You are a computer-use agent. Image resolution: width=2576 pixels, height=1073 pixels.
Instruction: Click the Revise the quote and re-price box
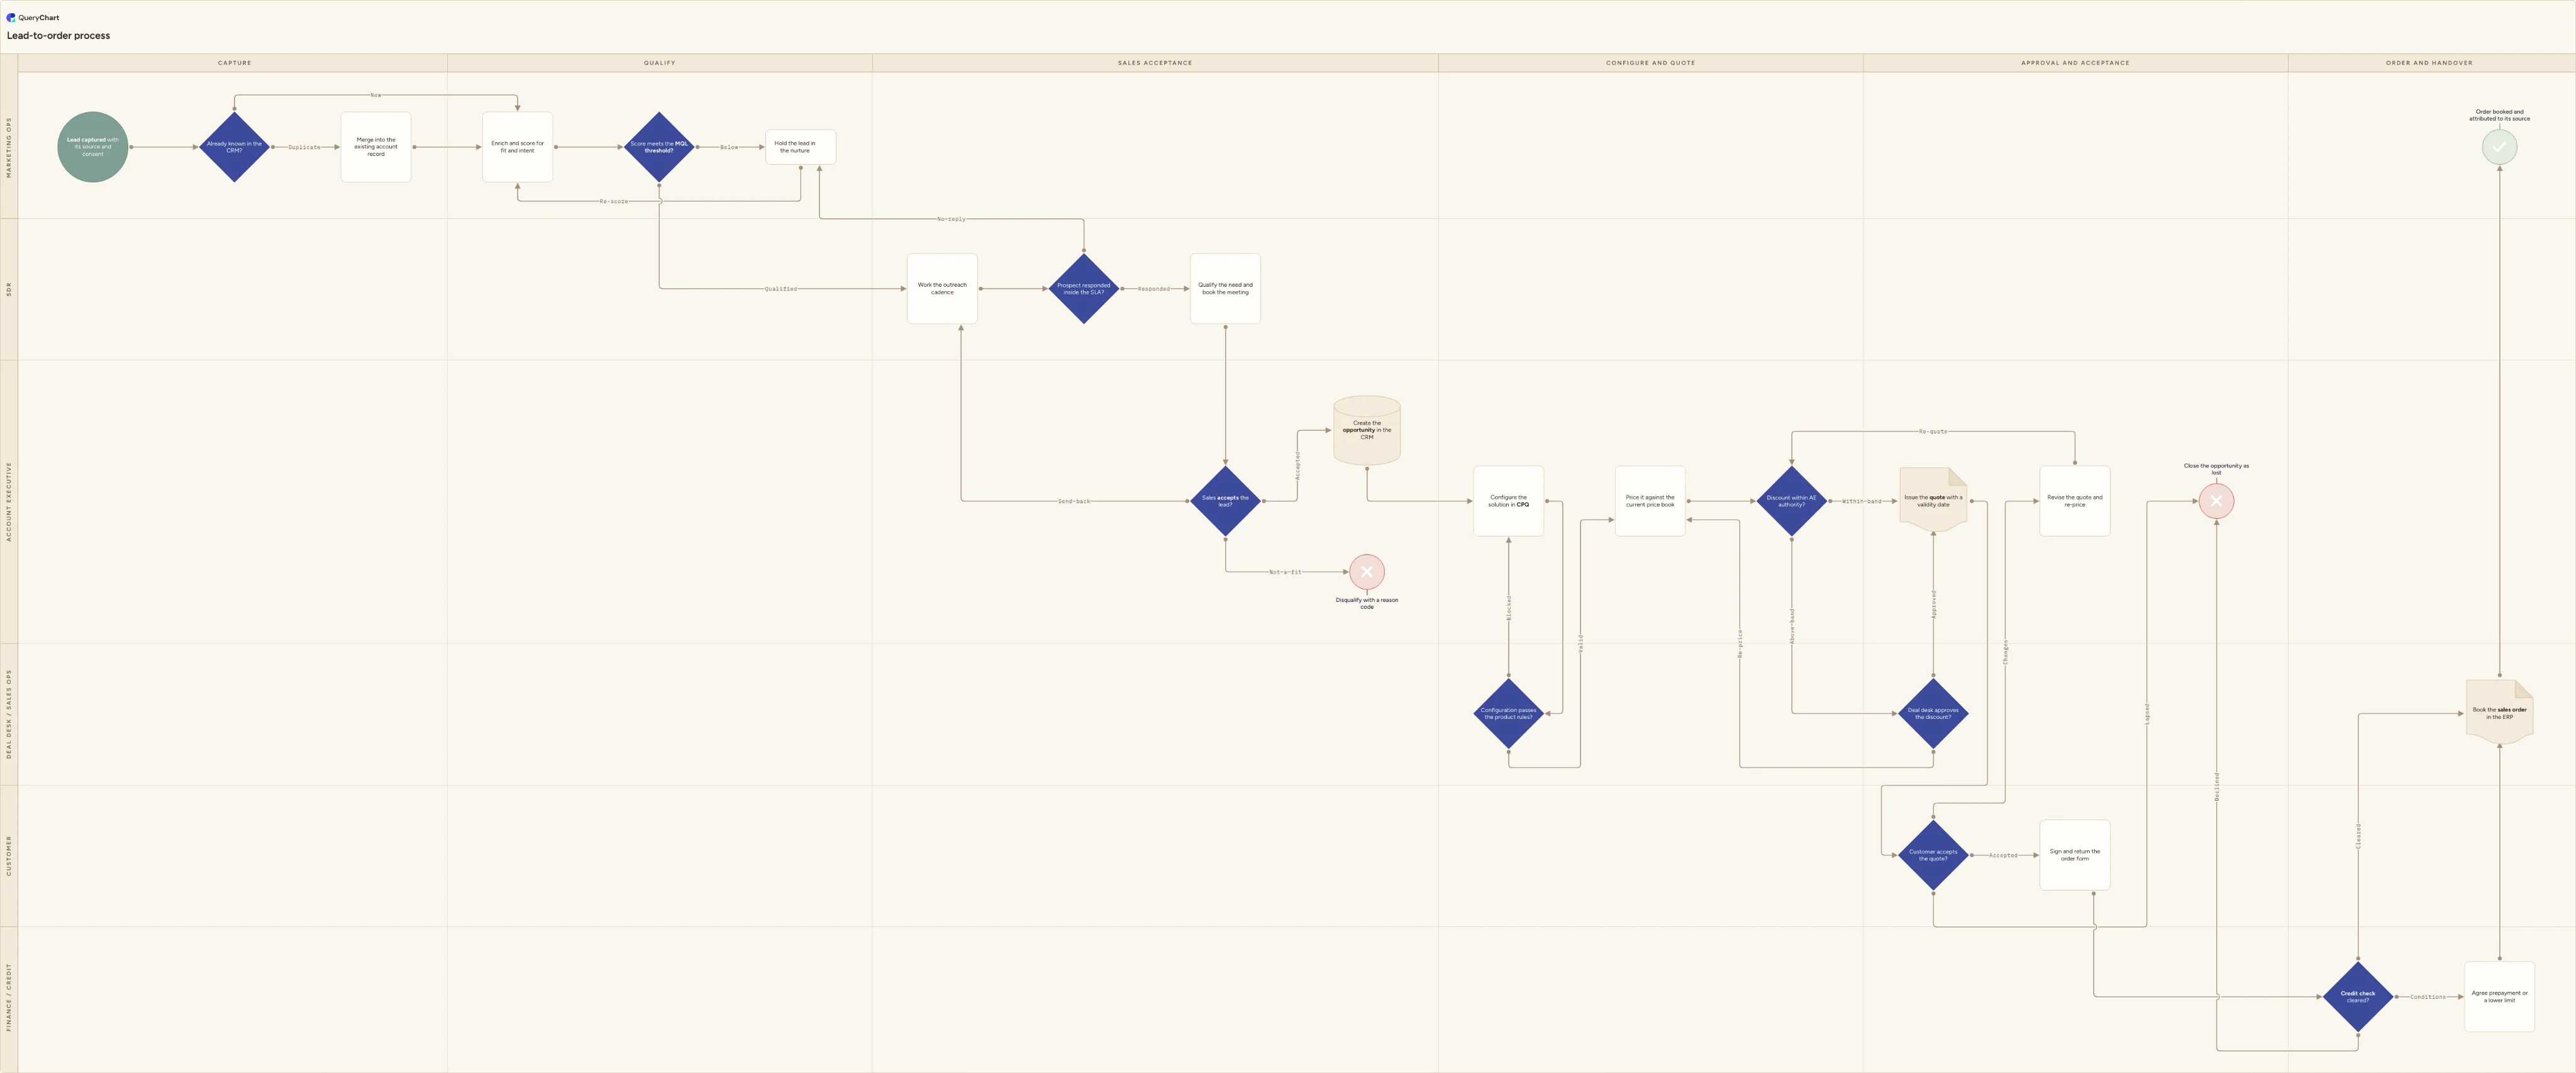(x=2075, y=501)
